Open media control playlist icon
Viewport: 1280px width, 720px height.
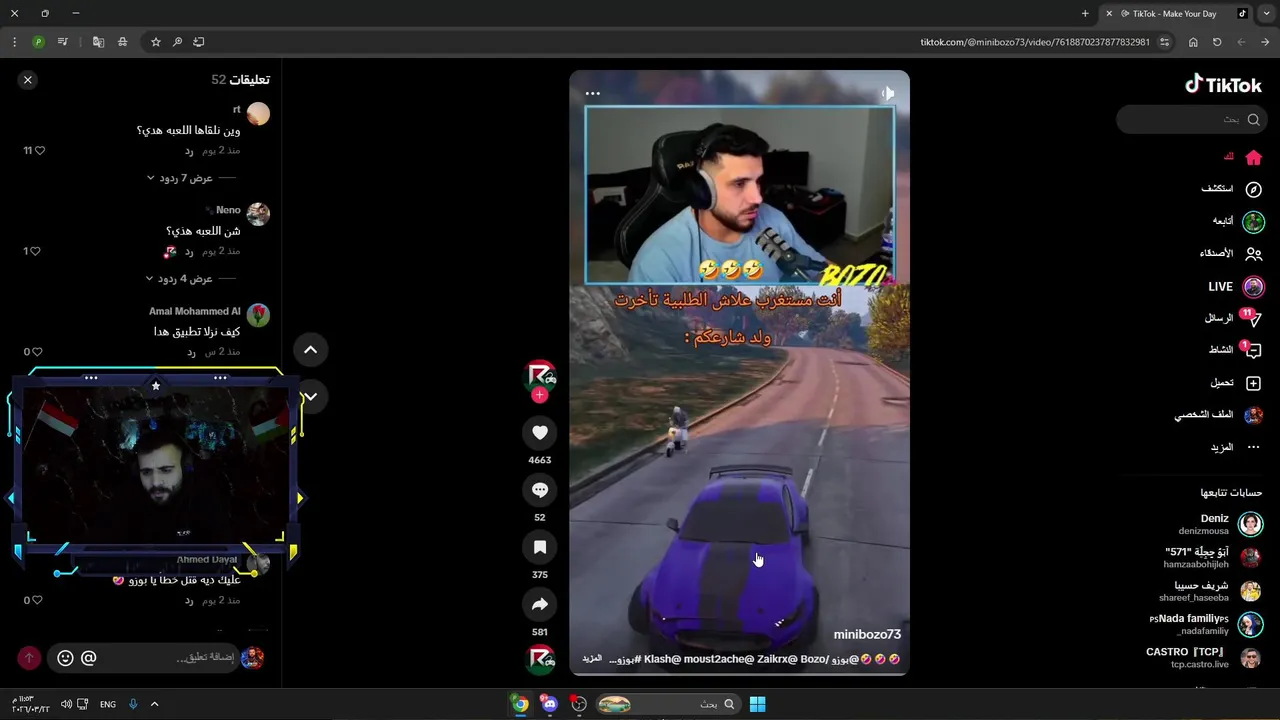(x=63, y=42)
